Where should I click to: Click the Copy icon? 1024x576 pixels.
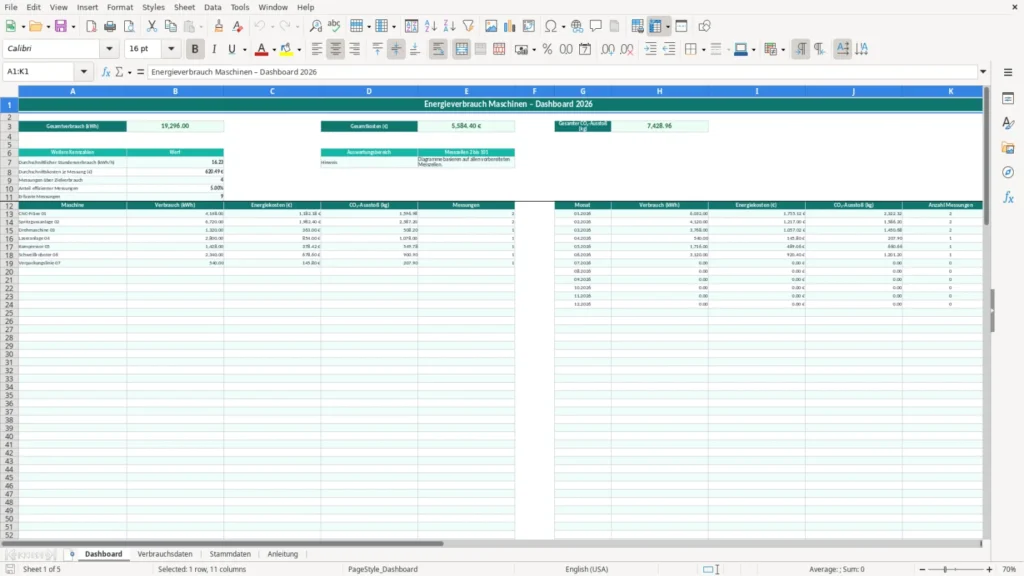(x=170, y=26)
